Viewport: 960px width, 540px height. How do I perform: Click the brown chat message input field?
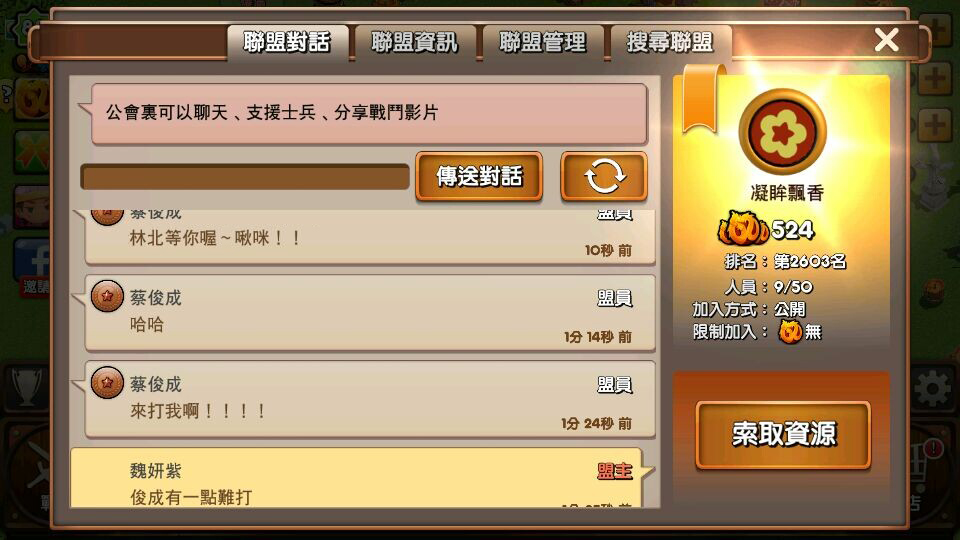click(x=245, y=177)
